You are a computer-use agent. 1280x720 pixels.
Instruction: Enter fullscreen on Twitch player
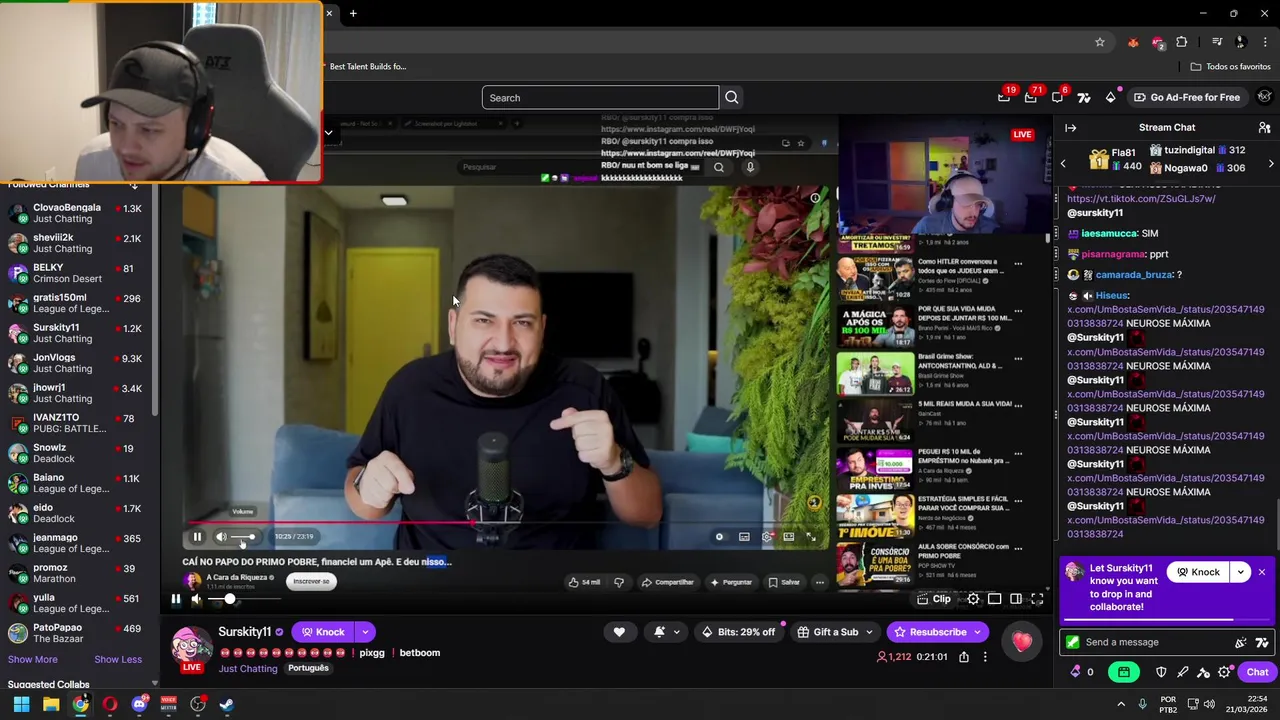pyautogui.click(x=1037, y=599)
